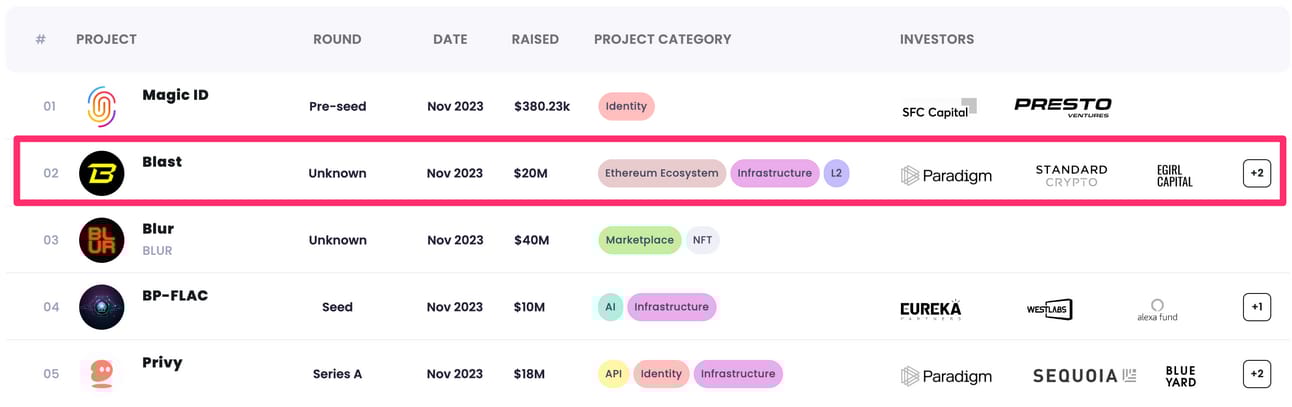Expand +2 more investors for Blast

tap(1256, 173)
